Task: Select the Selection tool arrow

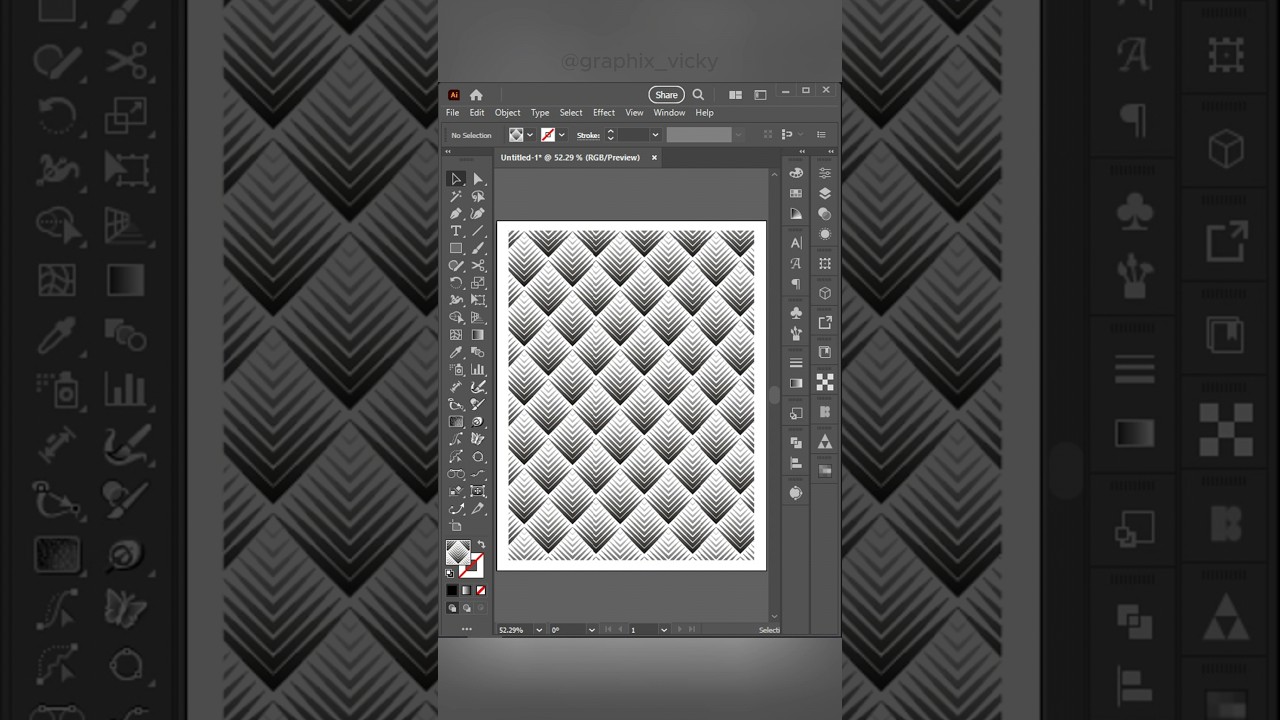Action: tap(456, 179)
